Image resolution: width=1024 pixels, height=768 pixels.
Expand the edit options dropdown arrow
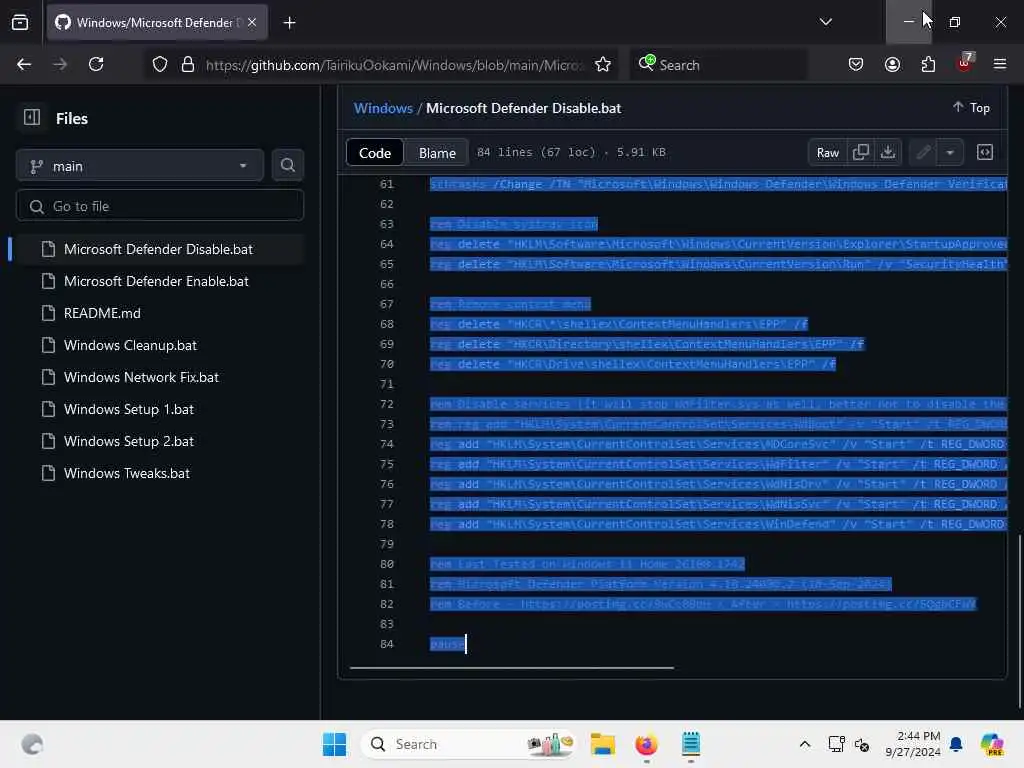(x=950, y=153)
